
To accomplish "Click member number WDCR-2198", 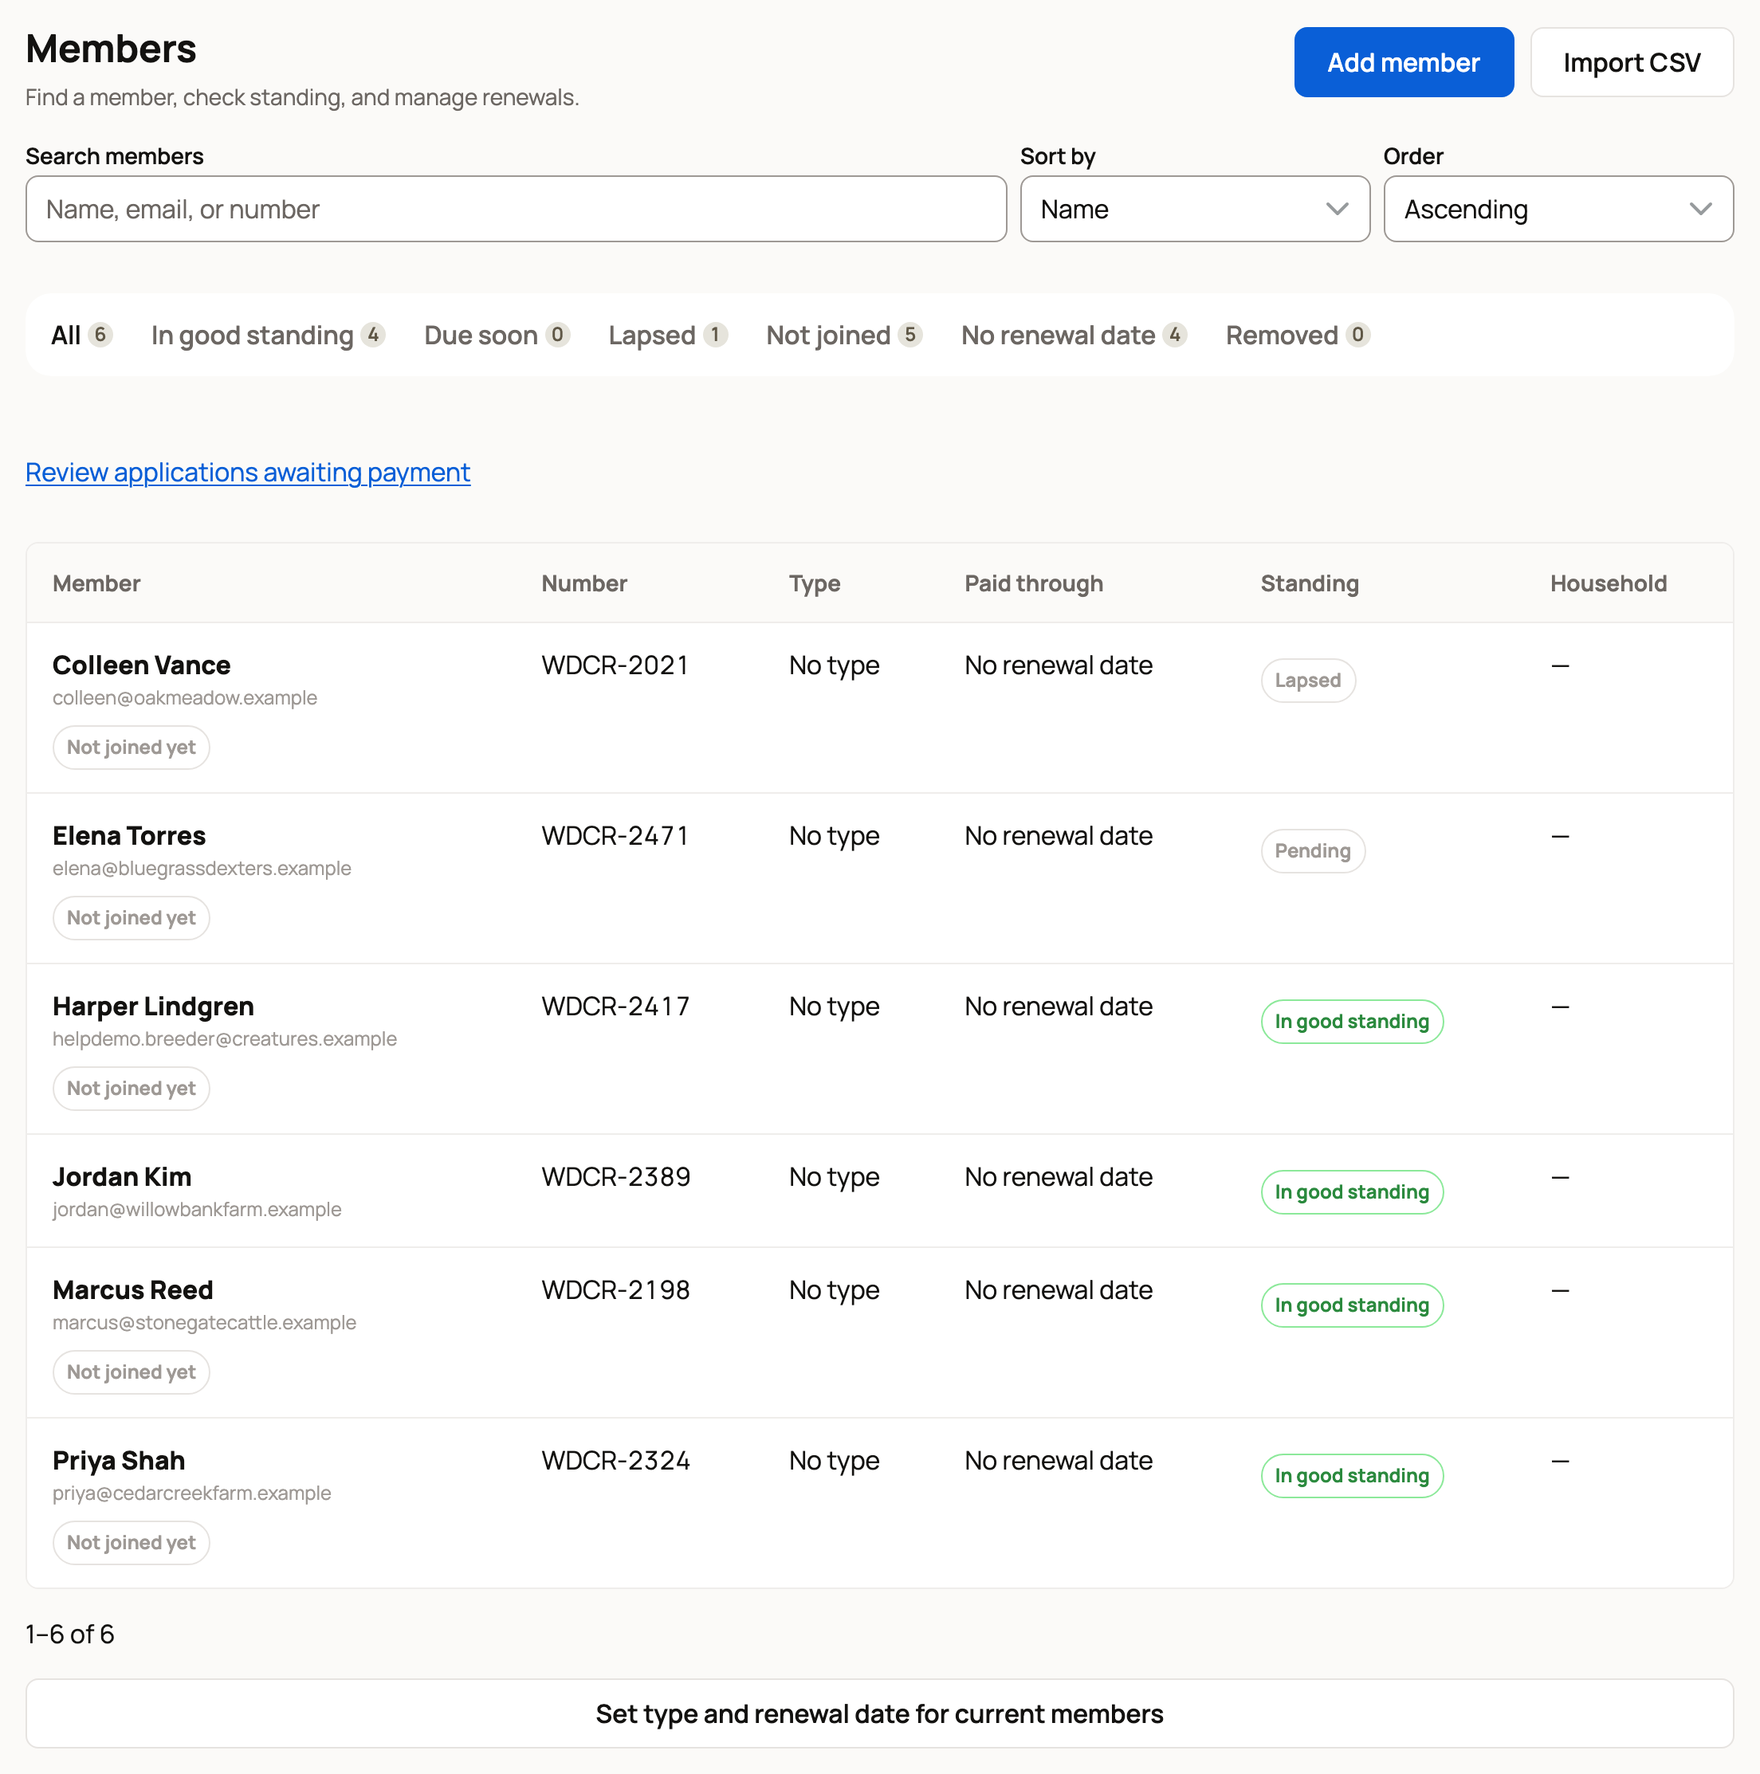I will [x=615, y=1290].
